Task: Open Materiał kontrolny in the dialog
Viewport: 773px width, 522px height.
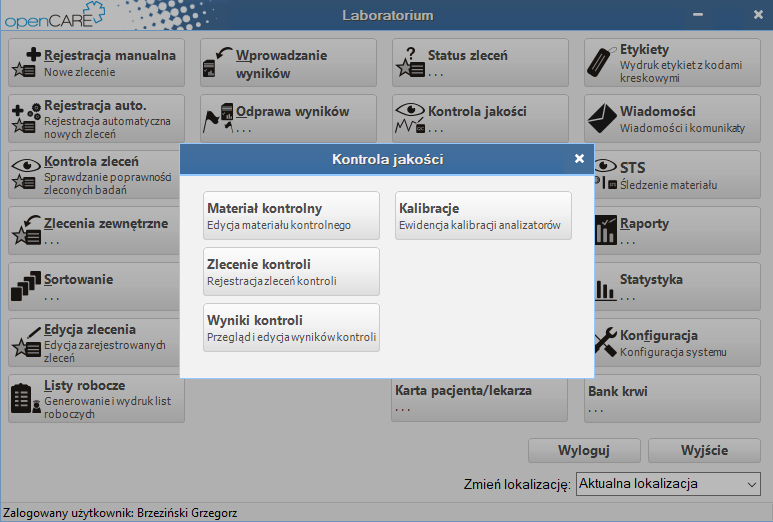Action: click(291, 215)
